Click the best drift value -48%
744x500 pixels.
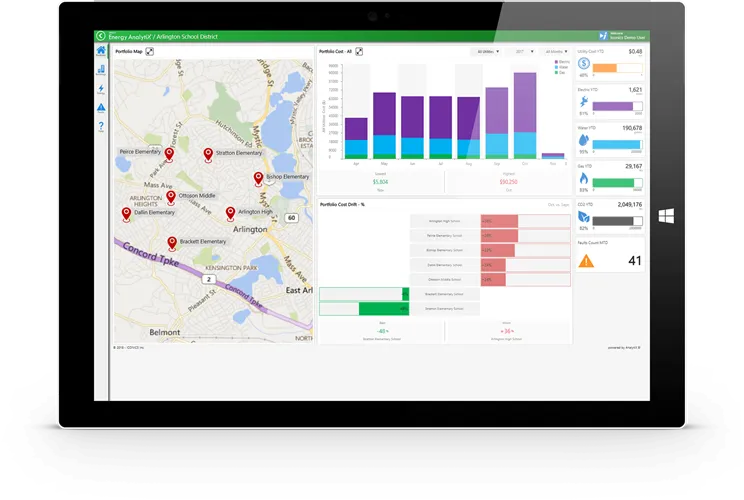[x=382, y=331]
